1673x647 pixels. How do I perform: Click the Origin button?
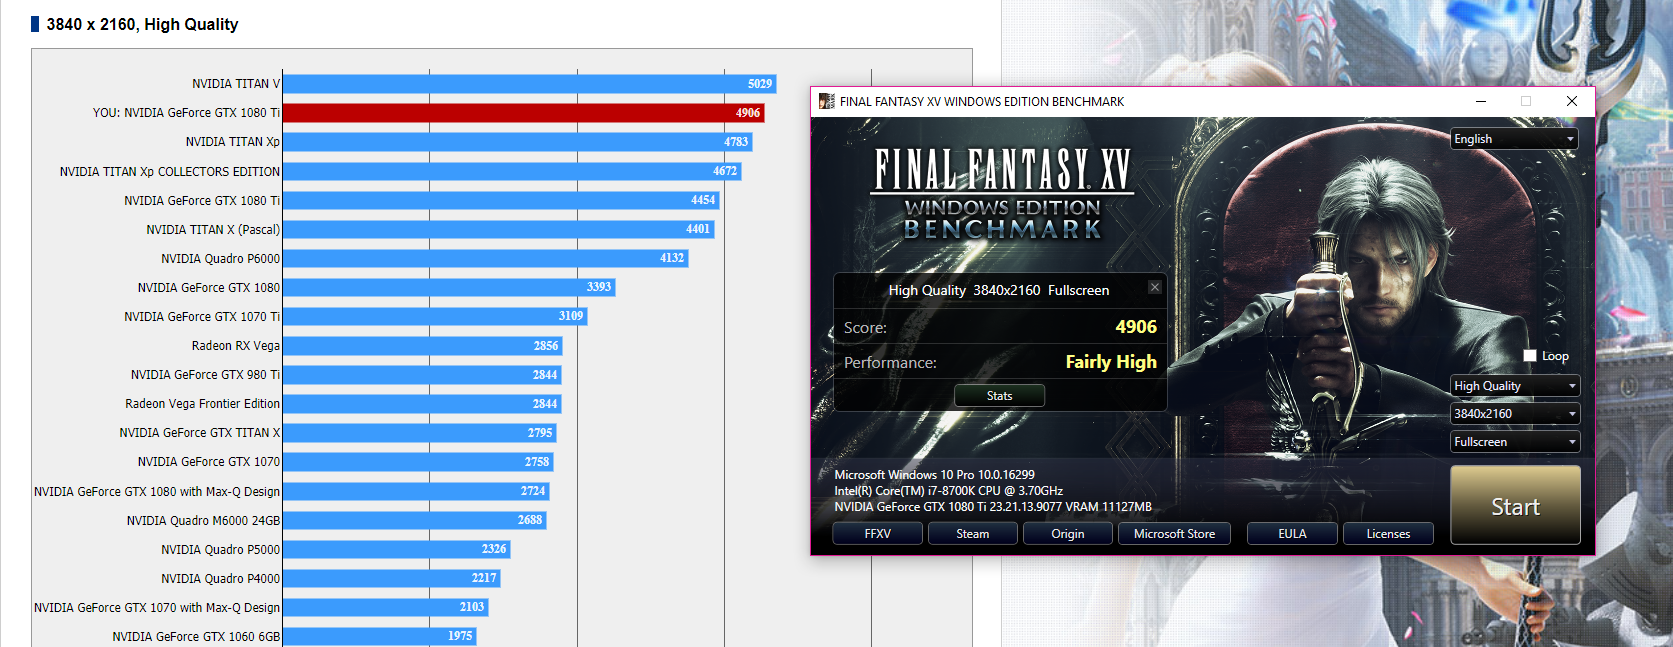[x=1068, y=534]
